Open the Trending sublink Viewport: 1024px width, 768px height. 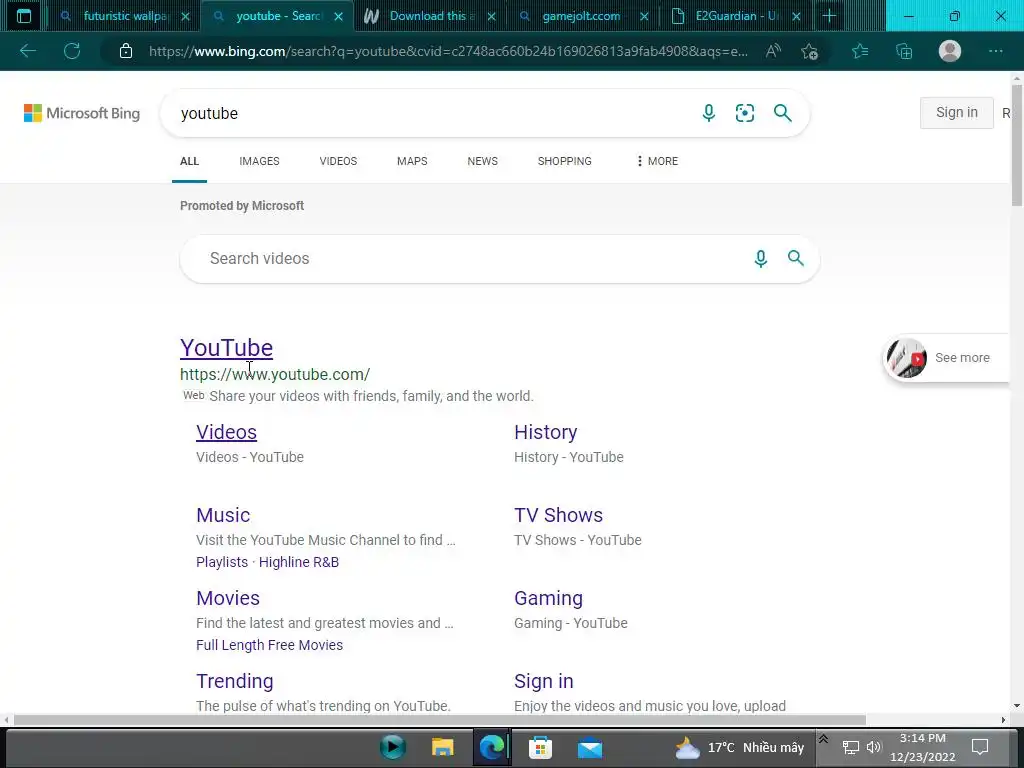tap(234, 681)
